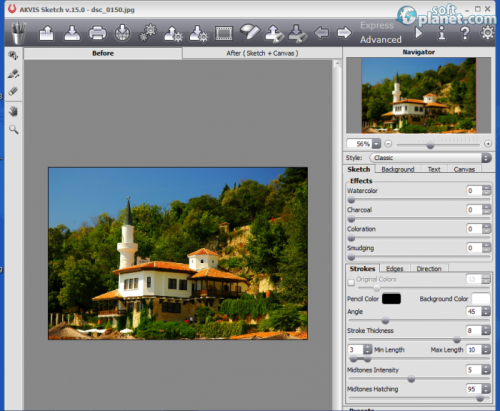The height and width of the screenshot is (411, 500).
Task: Open the Style Classic dropdown
Action: (430, 158)
